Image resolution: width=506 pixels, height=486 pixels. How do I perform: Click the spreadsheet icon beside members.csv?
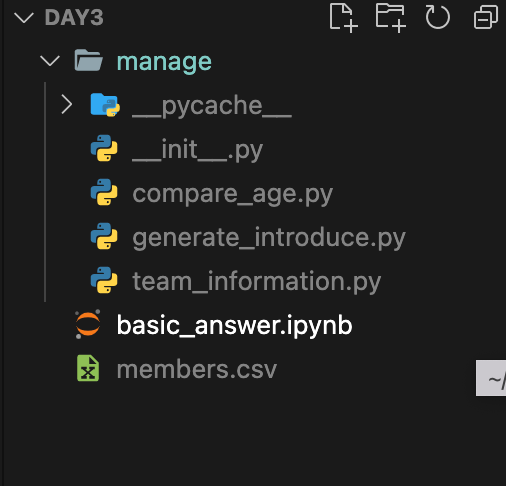point(88,368)
